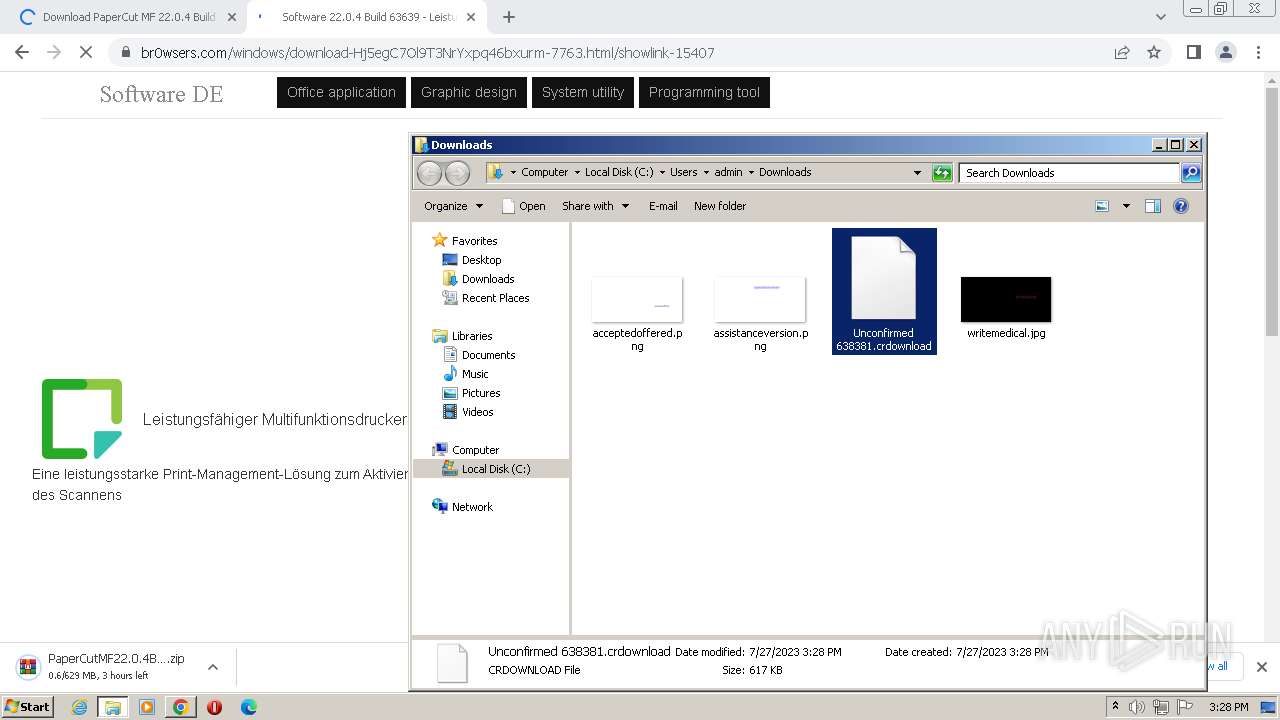Click the Open toolbar button in Explorer
Image resolution: width=1280 pixels, height=720 pixels.
pyautogui.click(x=523, y=206)
